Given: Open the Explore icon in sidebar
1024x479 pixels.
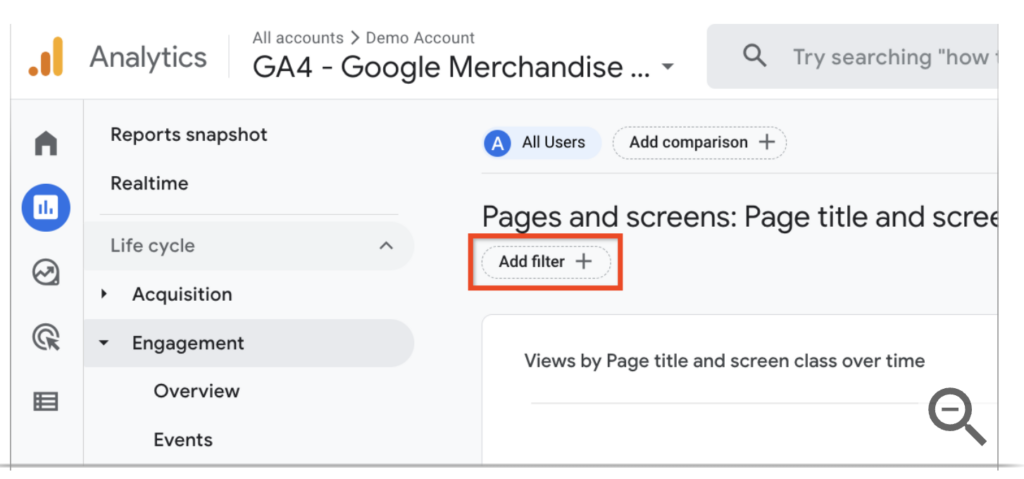Looking at the screenshot, I should [46, 273].
